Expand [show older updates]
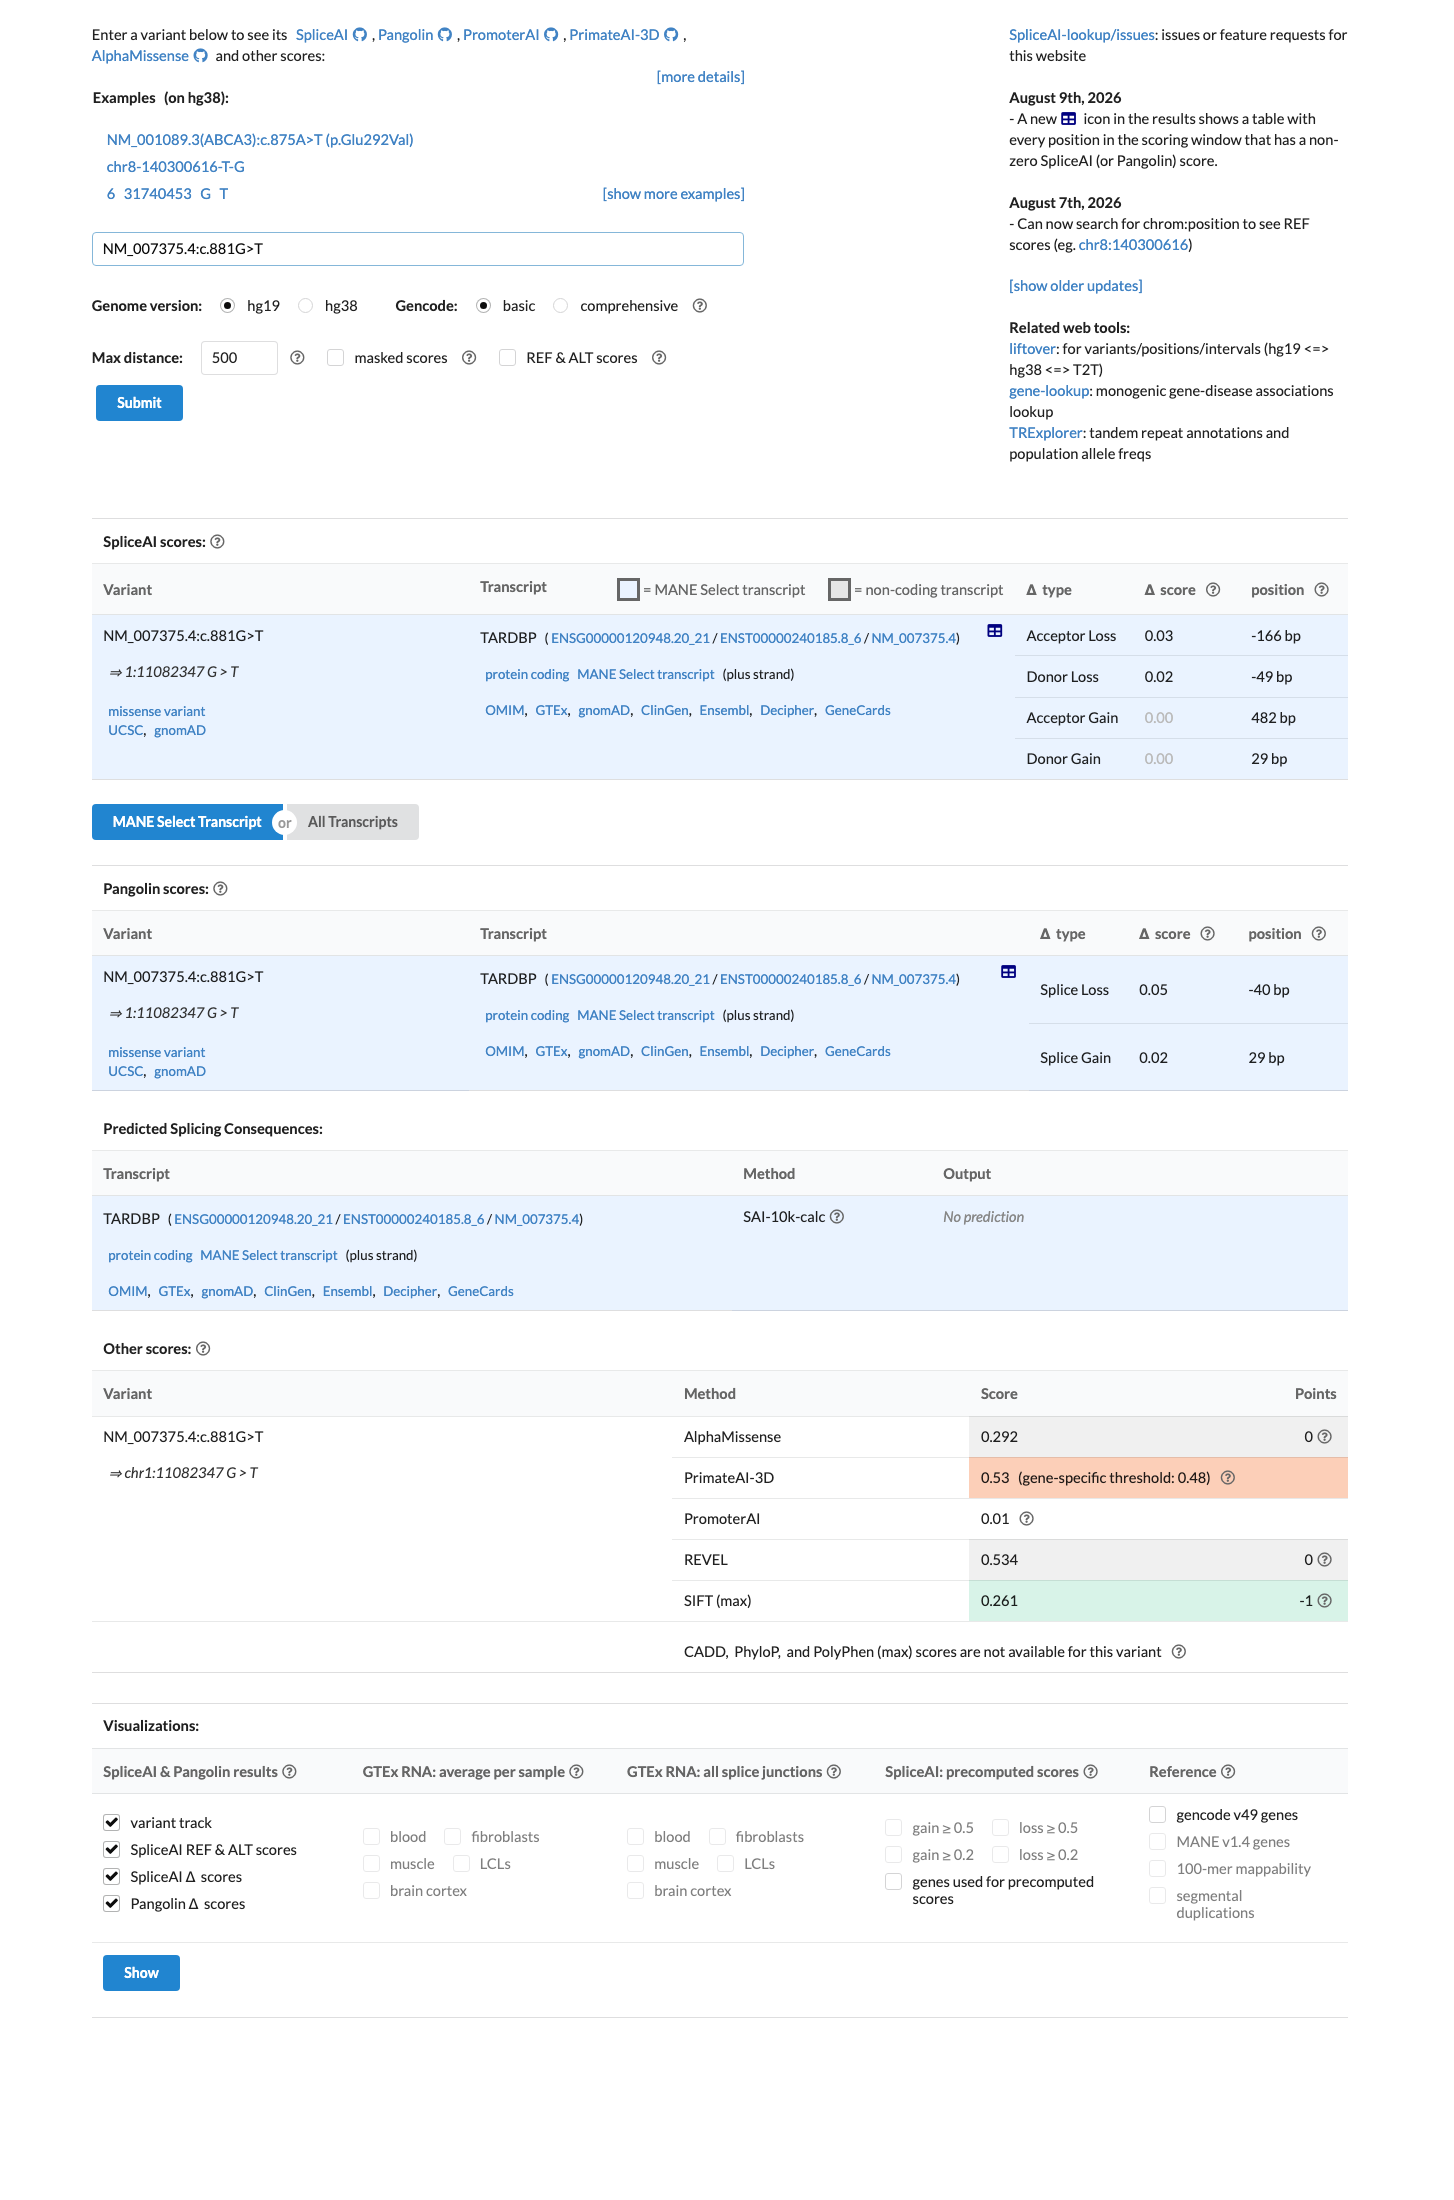Image resolution: width=1454 pixels, height=2200 pixels. tap(1075, 286)
